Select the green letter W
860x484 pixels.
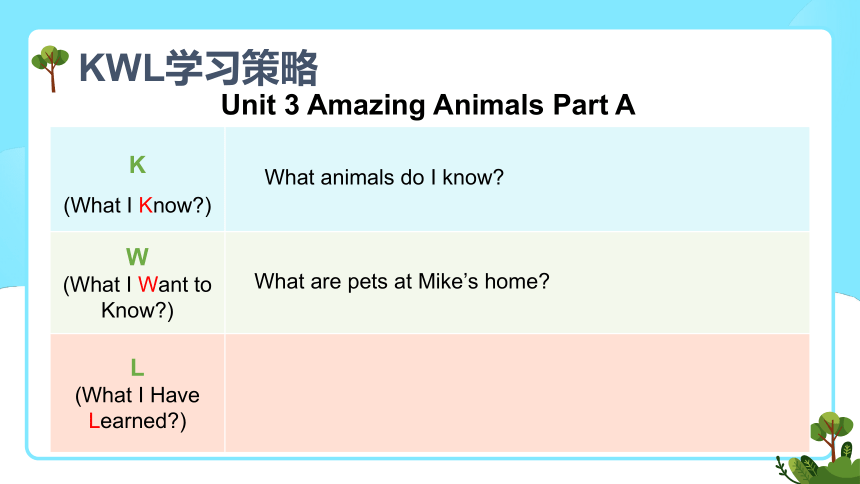pyautogui.click(x=137, y=257)
